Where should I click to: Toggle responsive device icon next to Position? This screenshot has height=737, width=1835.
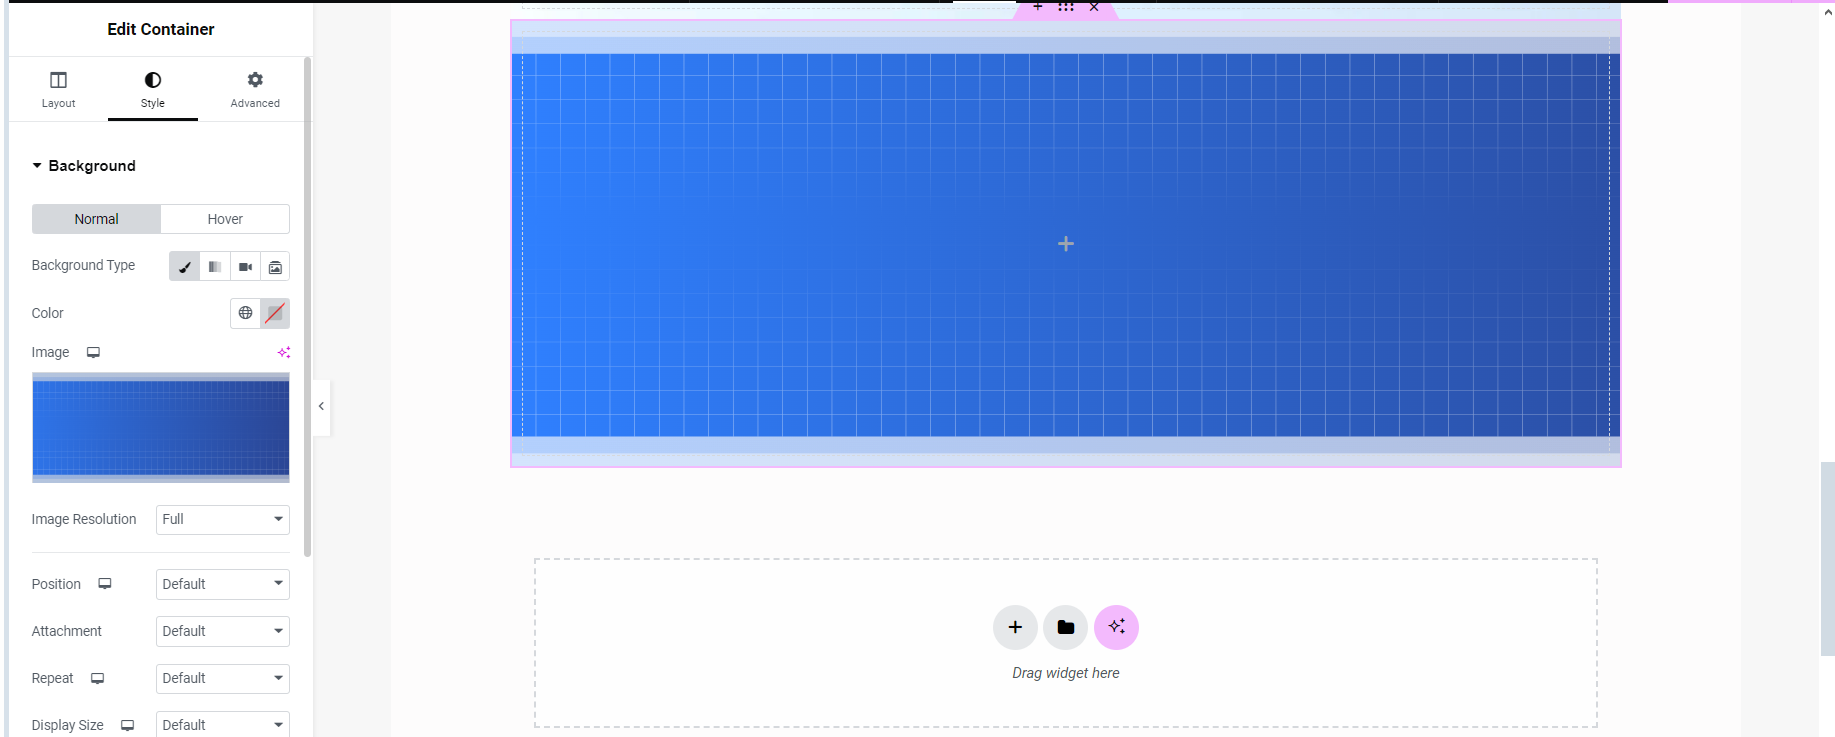point(105,584)
